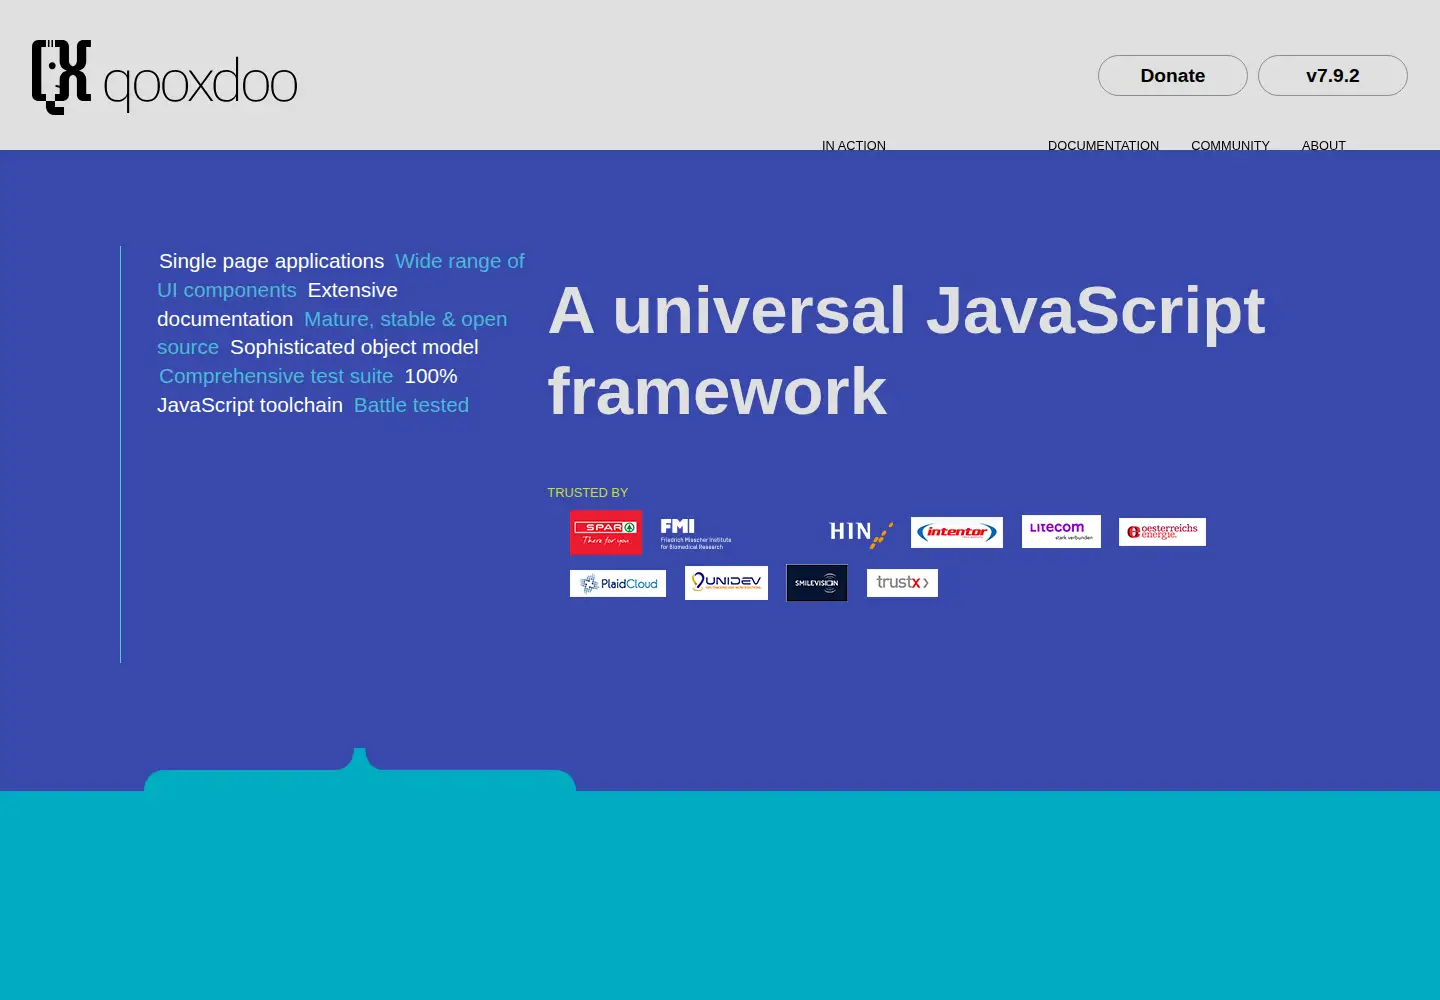Click the Donate button
The image size is (1440, 1000).
coord(1173,76)
